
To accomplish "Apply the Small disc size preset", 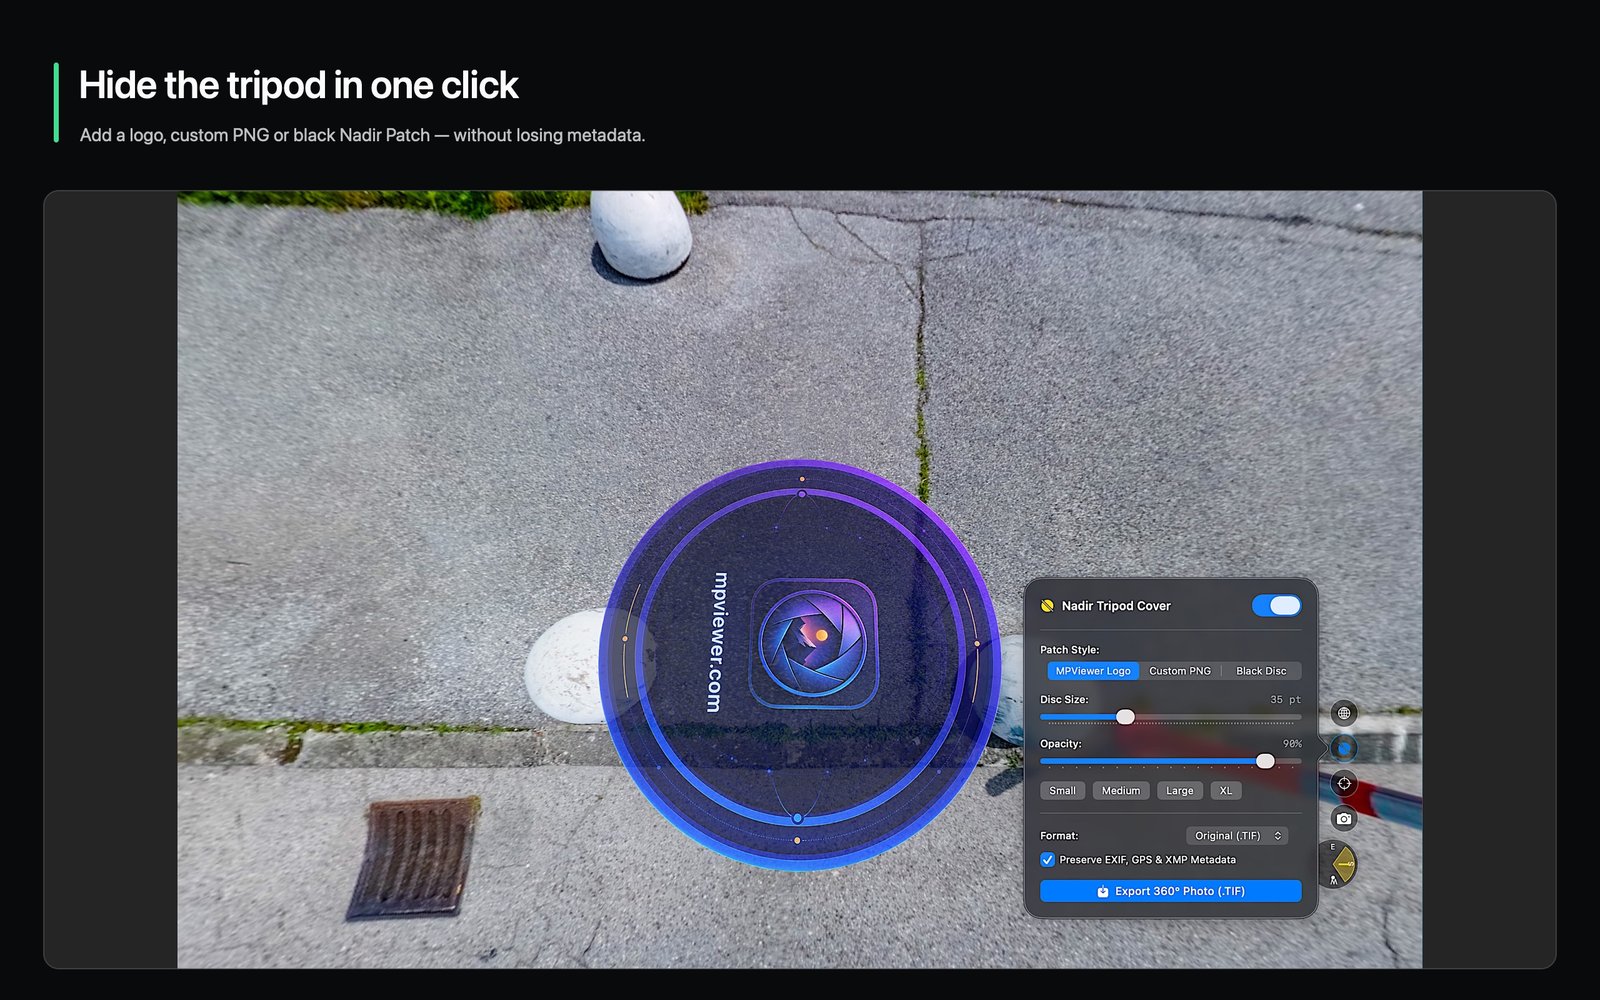I will [x=1062, y=791].
